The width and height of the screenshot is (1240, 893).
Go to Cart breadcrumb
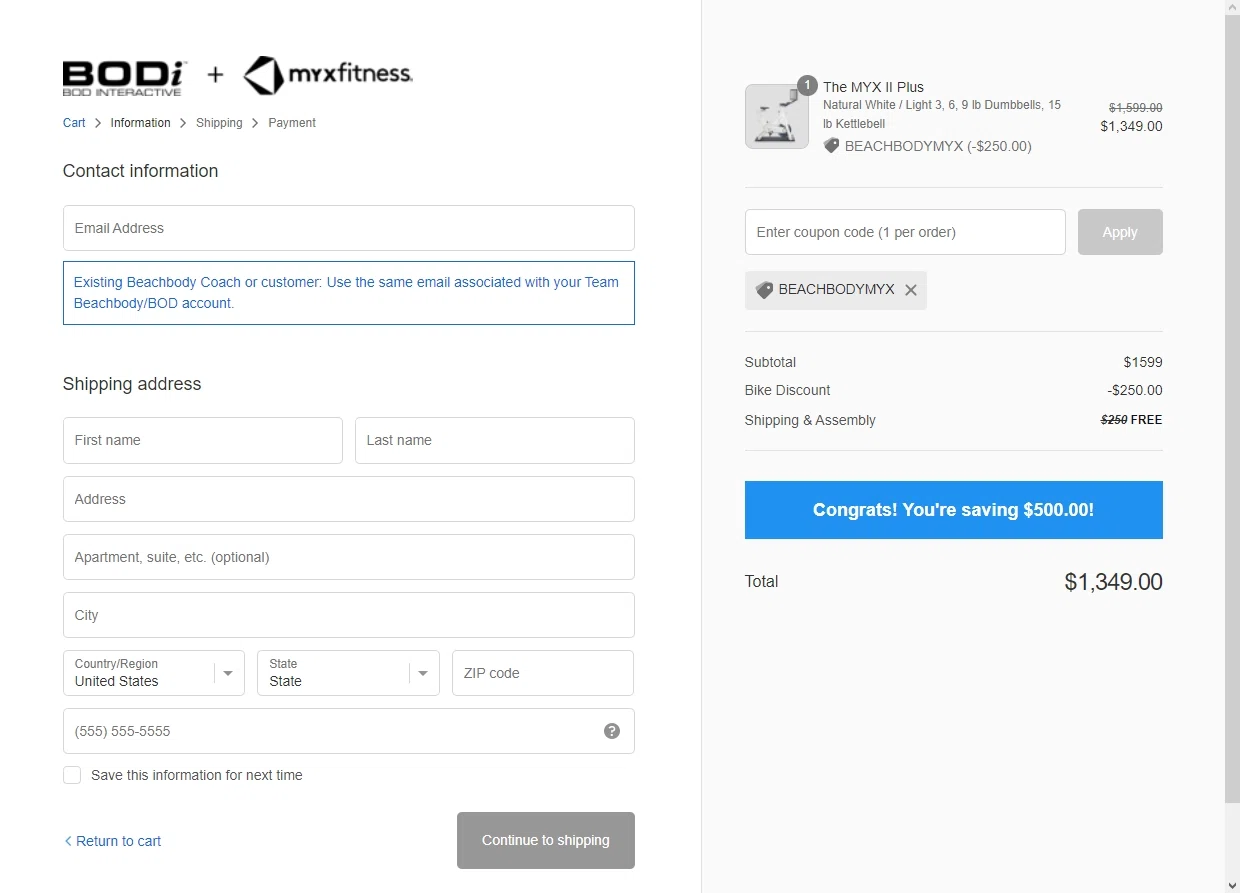coord(74,123)
